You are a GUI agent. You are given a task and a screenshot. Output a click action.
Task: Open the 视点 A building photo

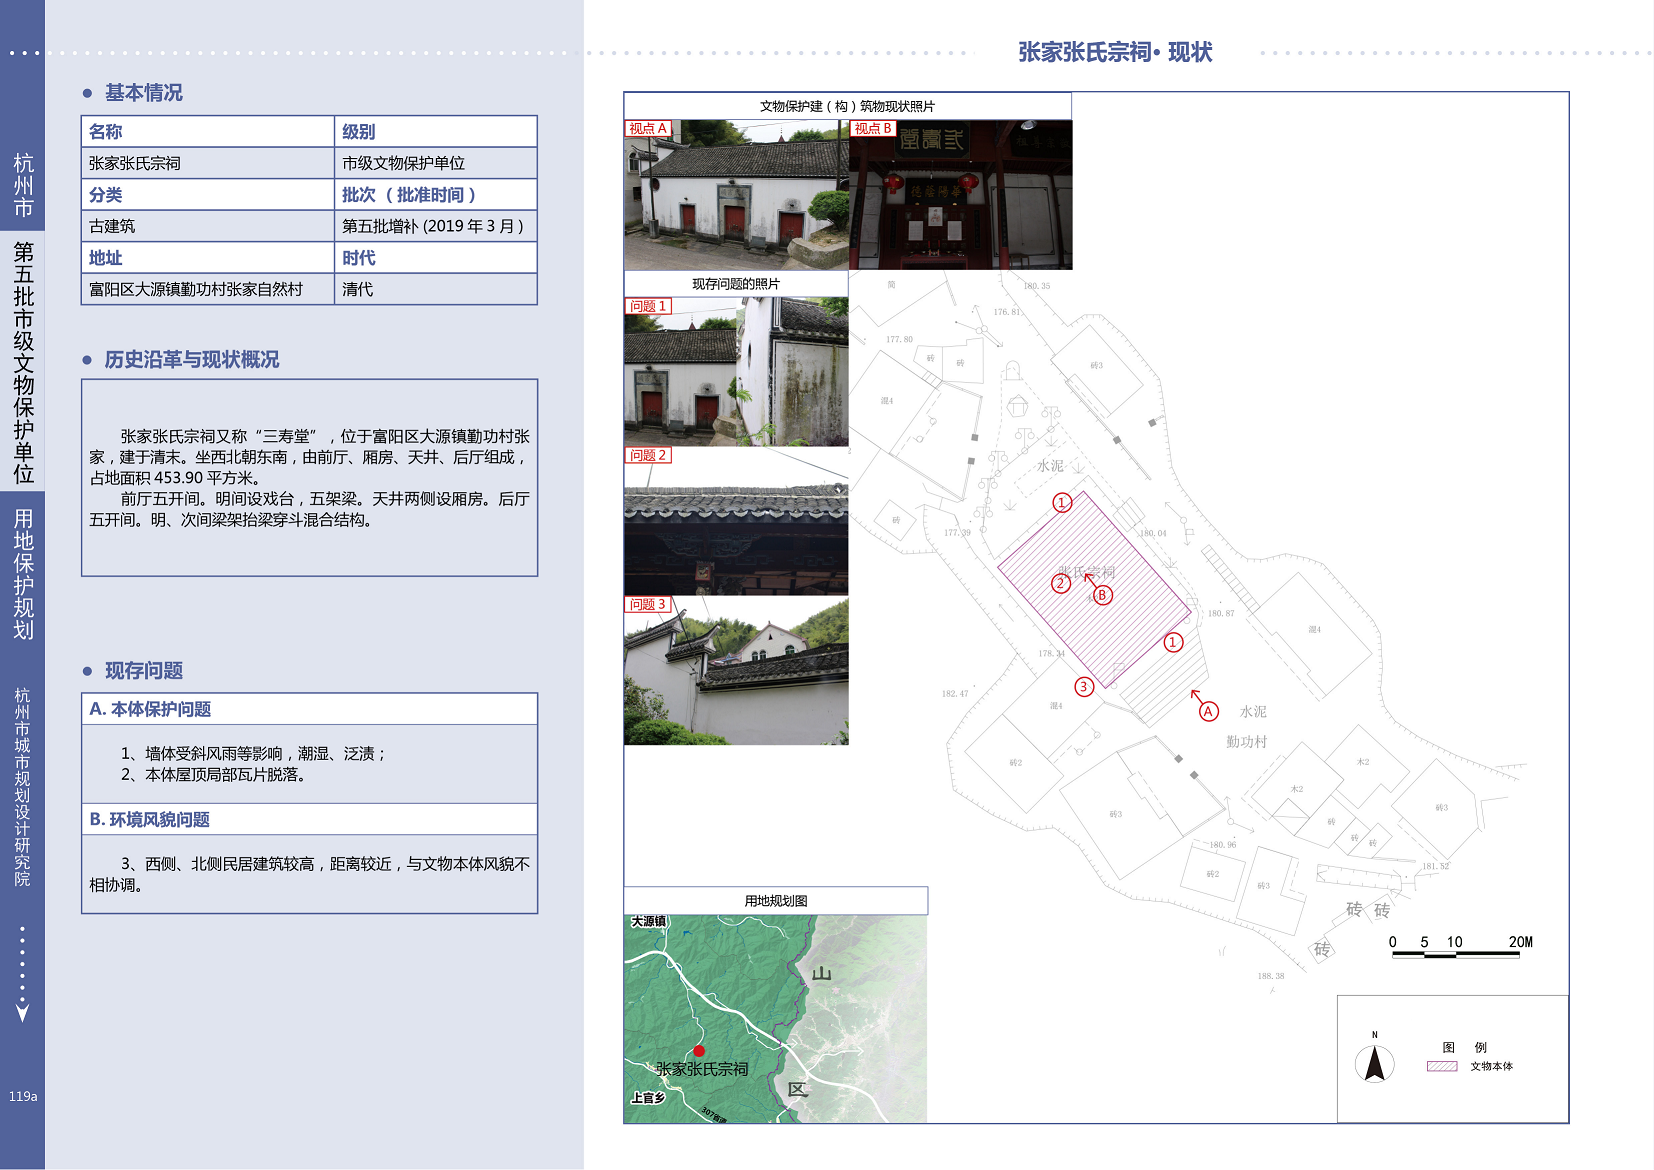tap(736, 195)
